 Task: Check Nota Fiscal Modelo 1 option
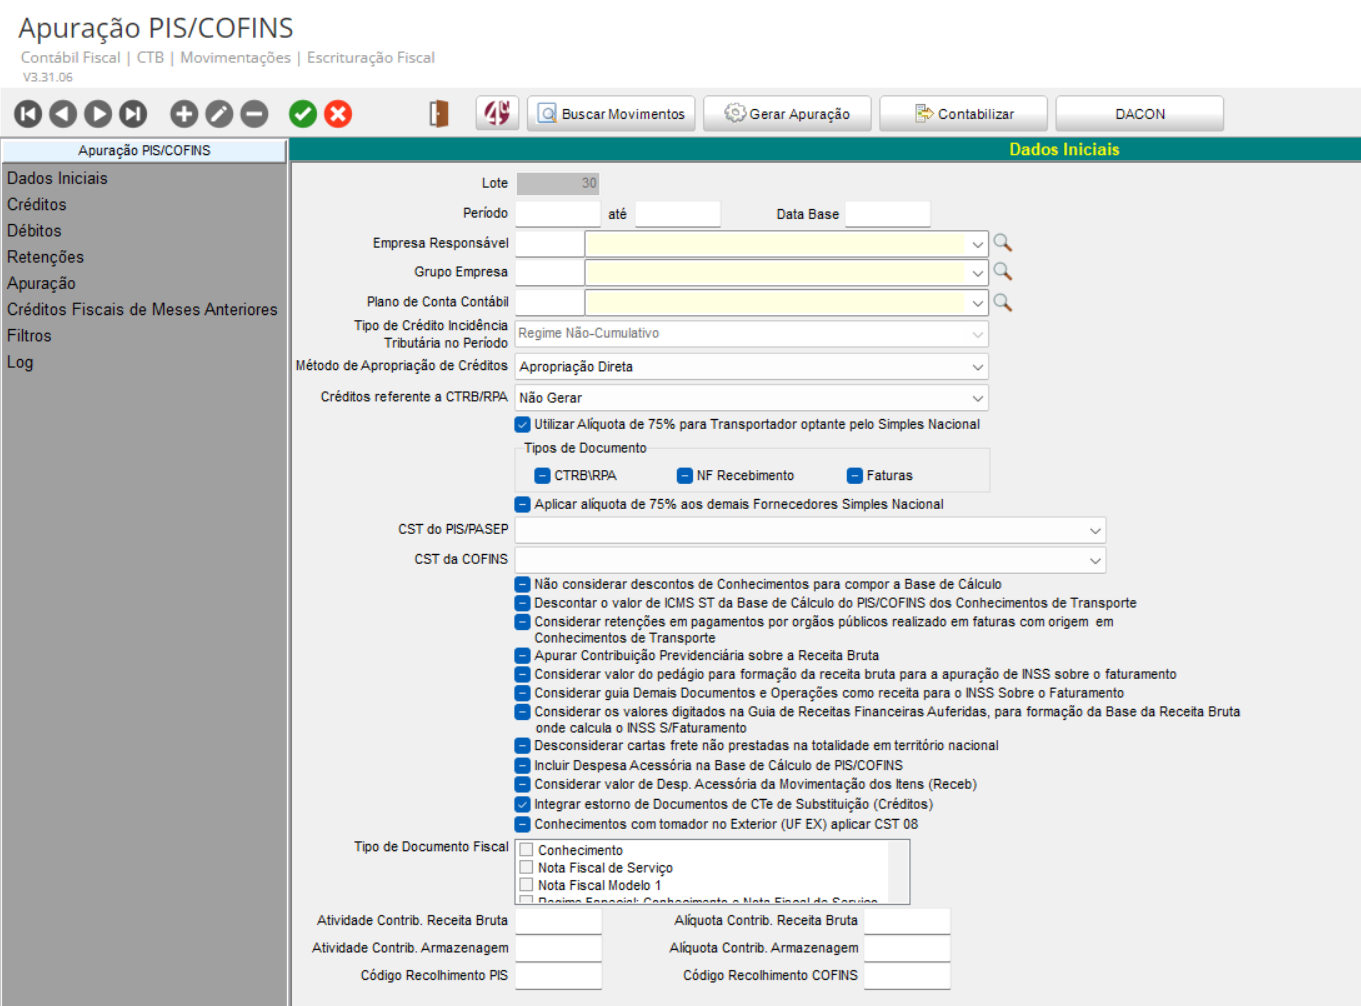pos(526,885)
